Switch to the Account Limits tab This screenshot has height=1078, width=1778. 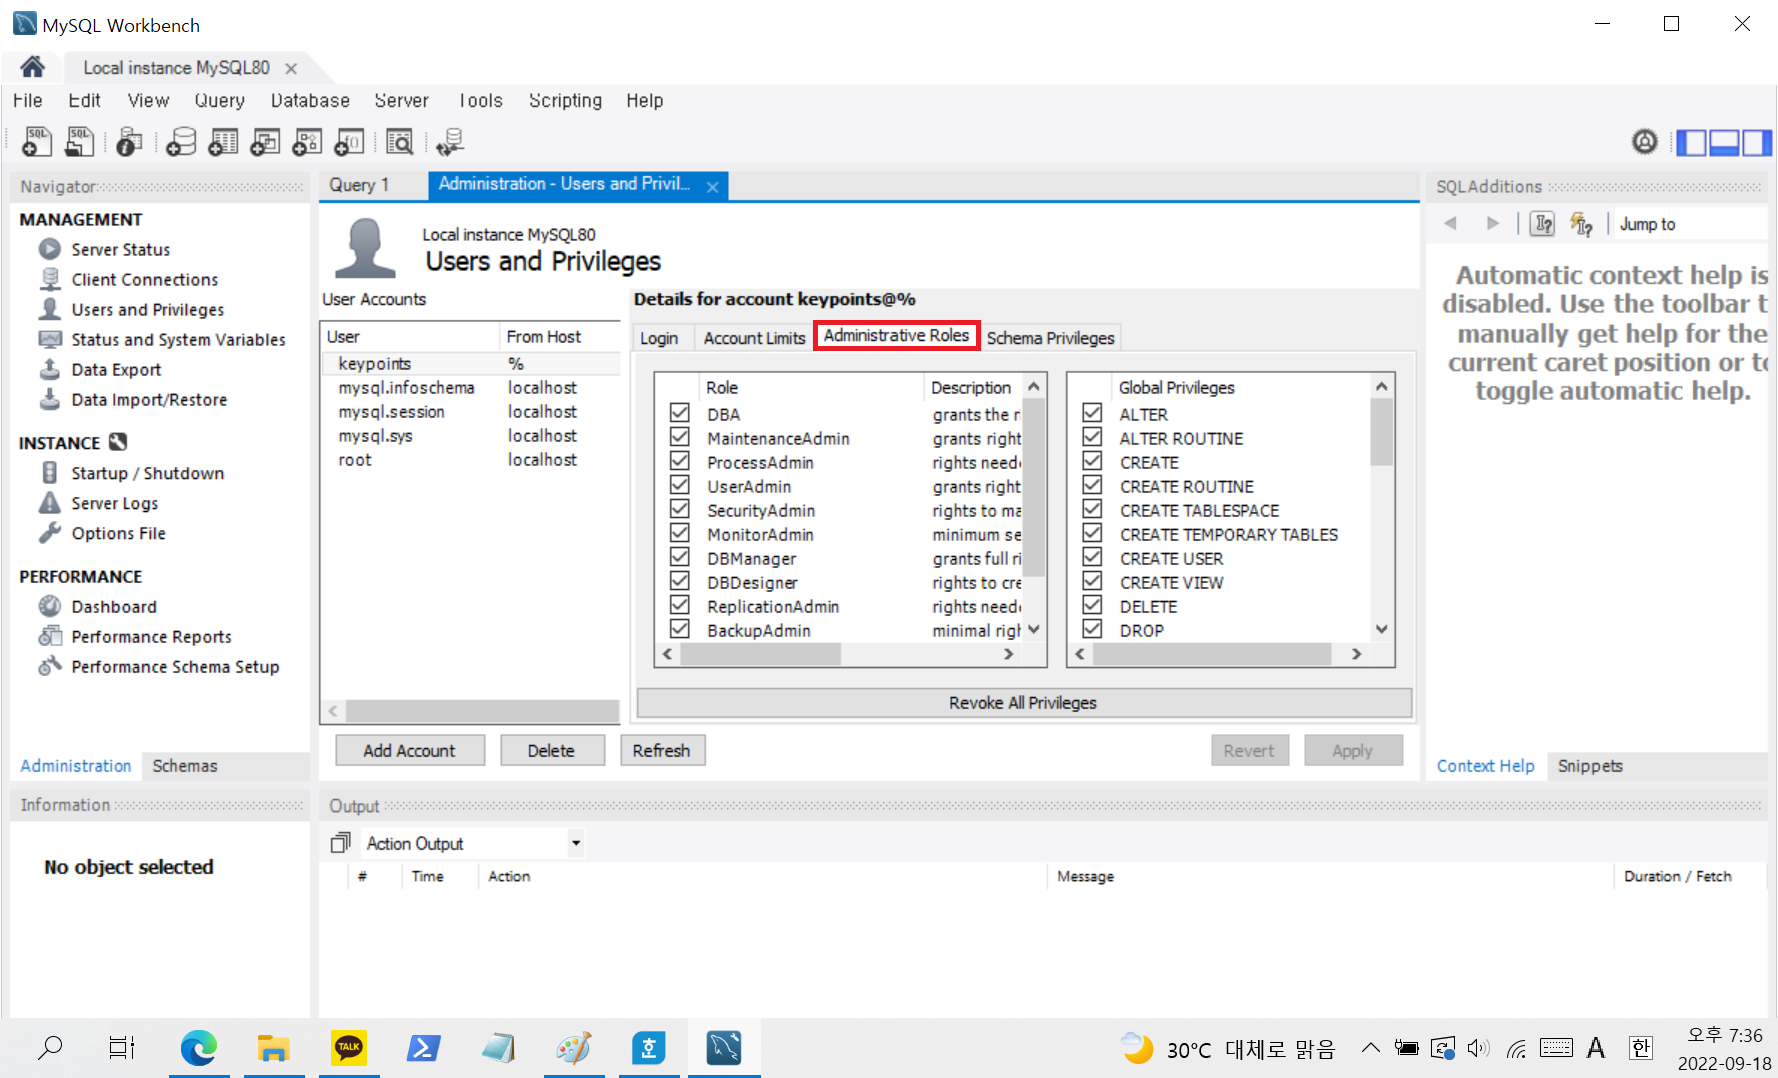[x=754, y=338]
